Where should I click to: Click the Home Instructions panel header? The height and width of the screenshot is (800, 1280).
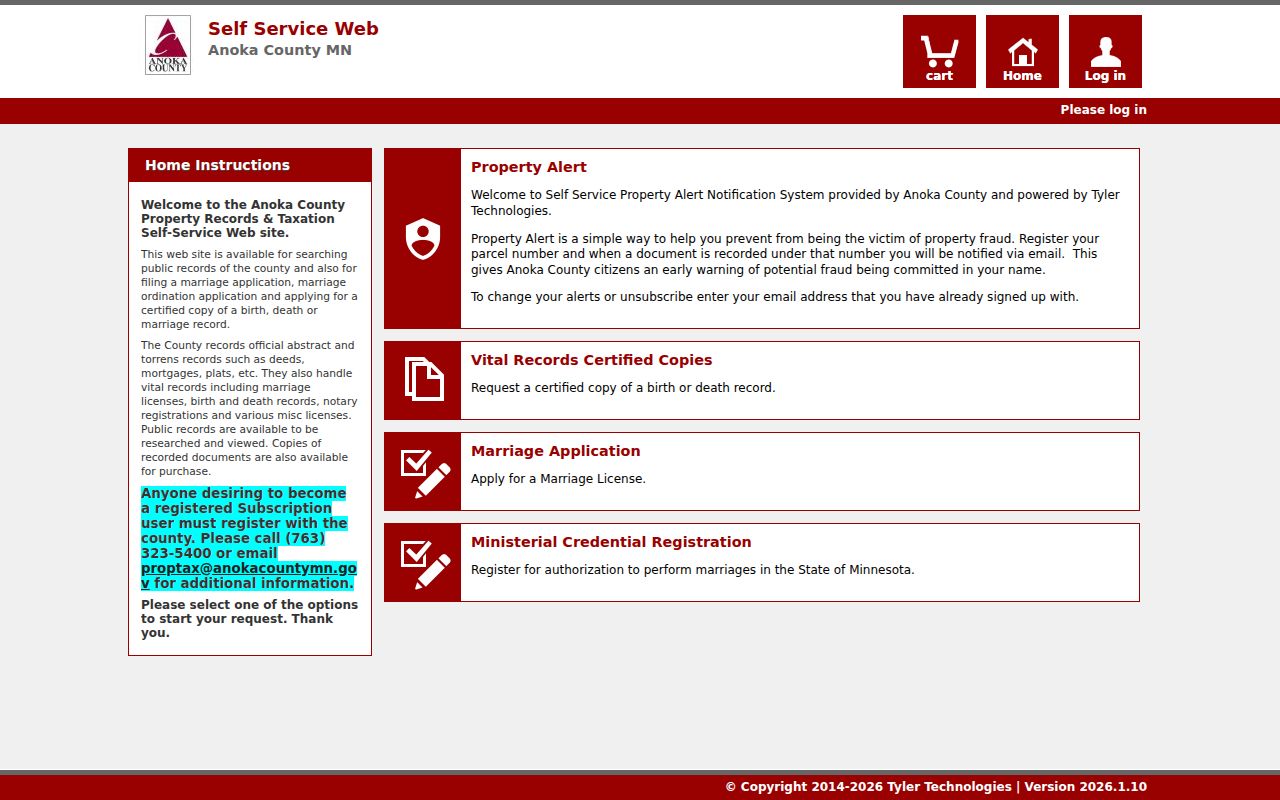tap(250, 165)
